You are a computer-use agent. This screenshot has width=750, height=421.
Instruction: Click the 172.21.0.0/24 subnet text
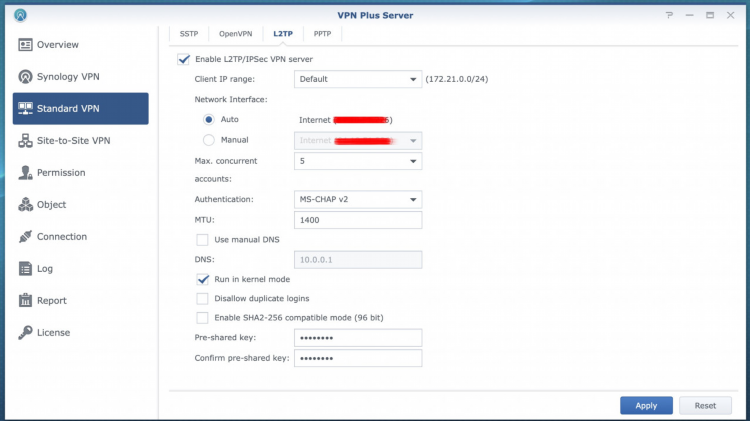[x=457, y=79]
